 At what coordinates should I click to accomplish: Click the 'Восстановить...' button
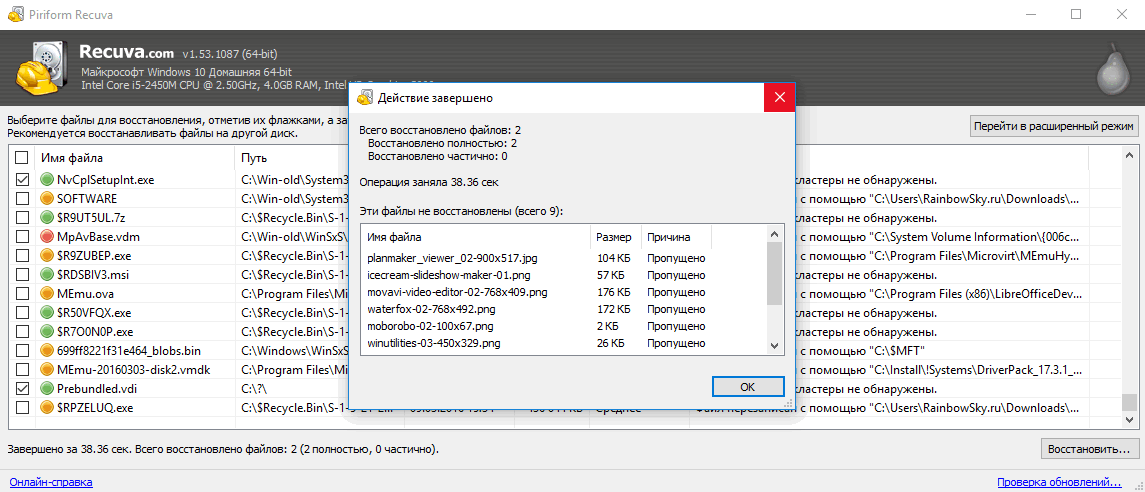click(x=1089, y=447)
